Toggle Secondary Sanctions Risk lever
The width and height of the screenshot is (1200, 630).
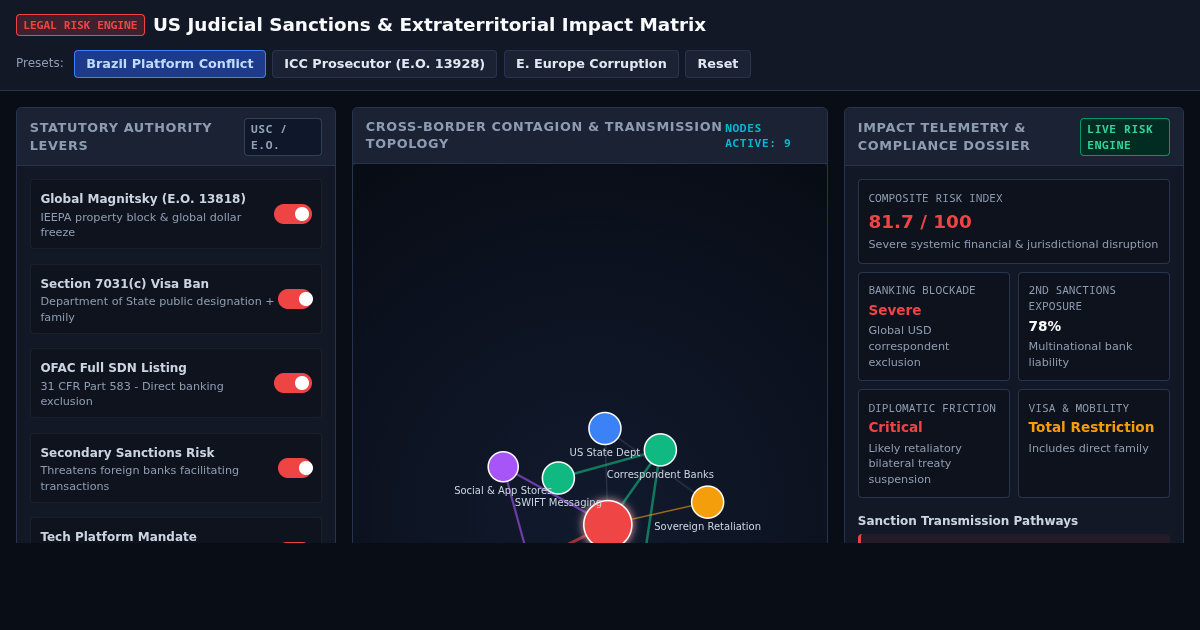(x=296, y=468)
